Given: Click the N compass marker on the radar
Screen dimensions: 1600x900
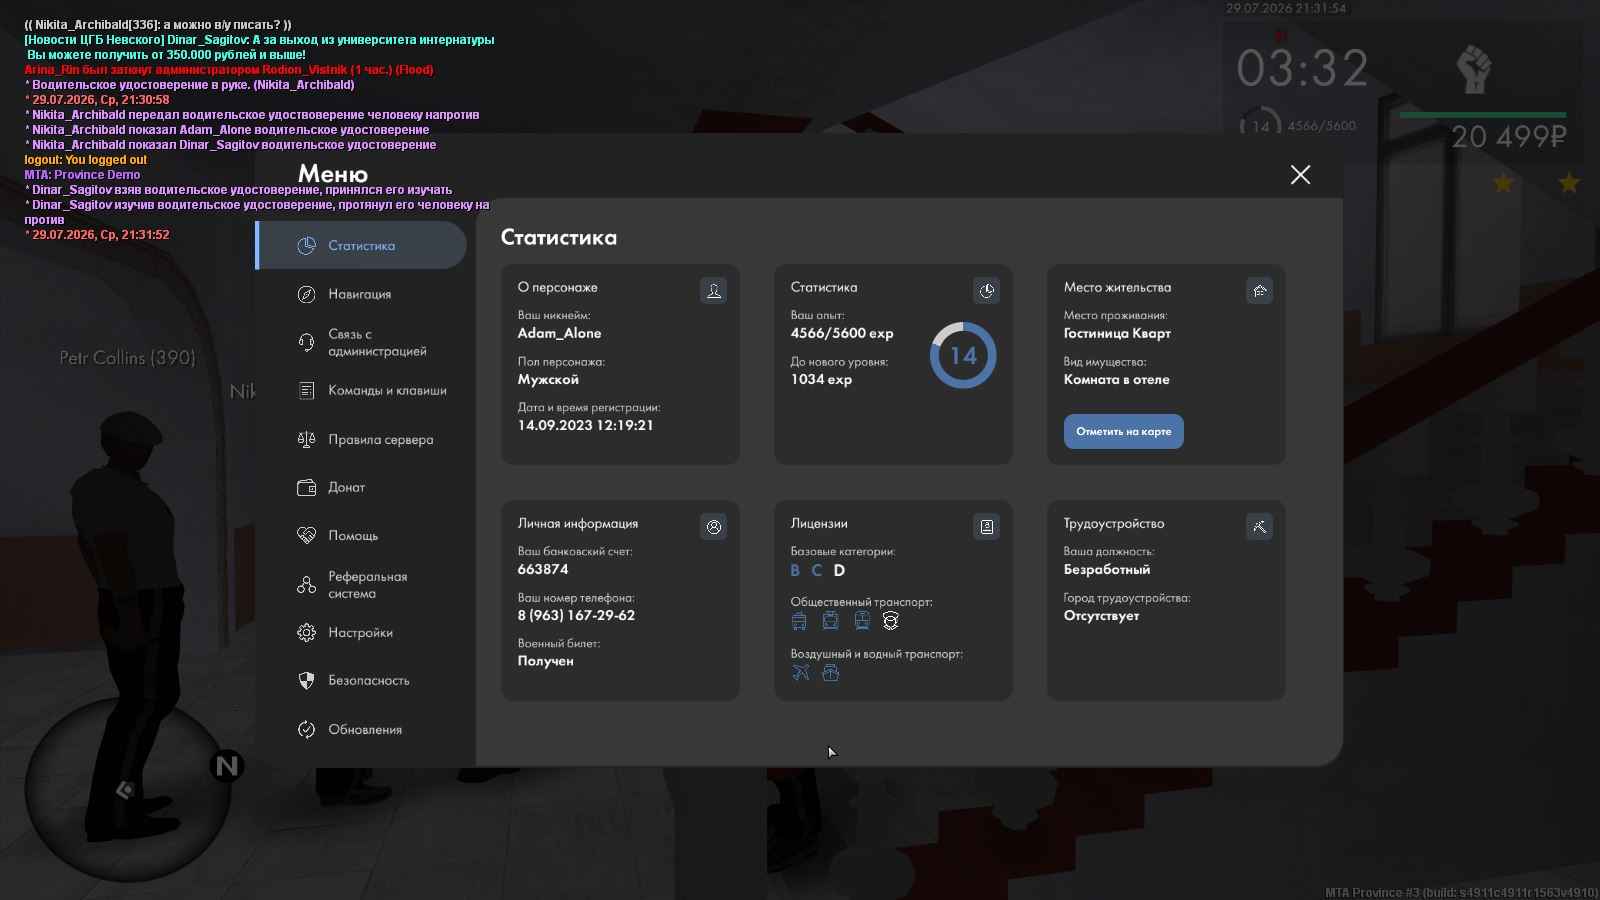Looking at the screenshot, I should [227, 766].
